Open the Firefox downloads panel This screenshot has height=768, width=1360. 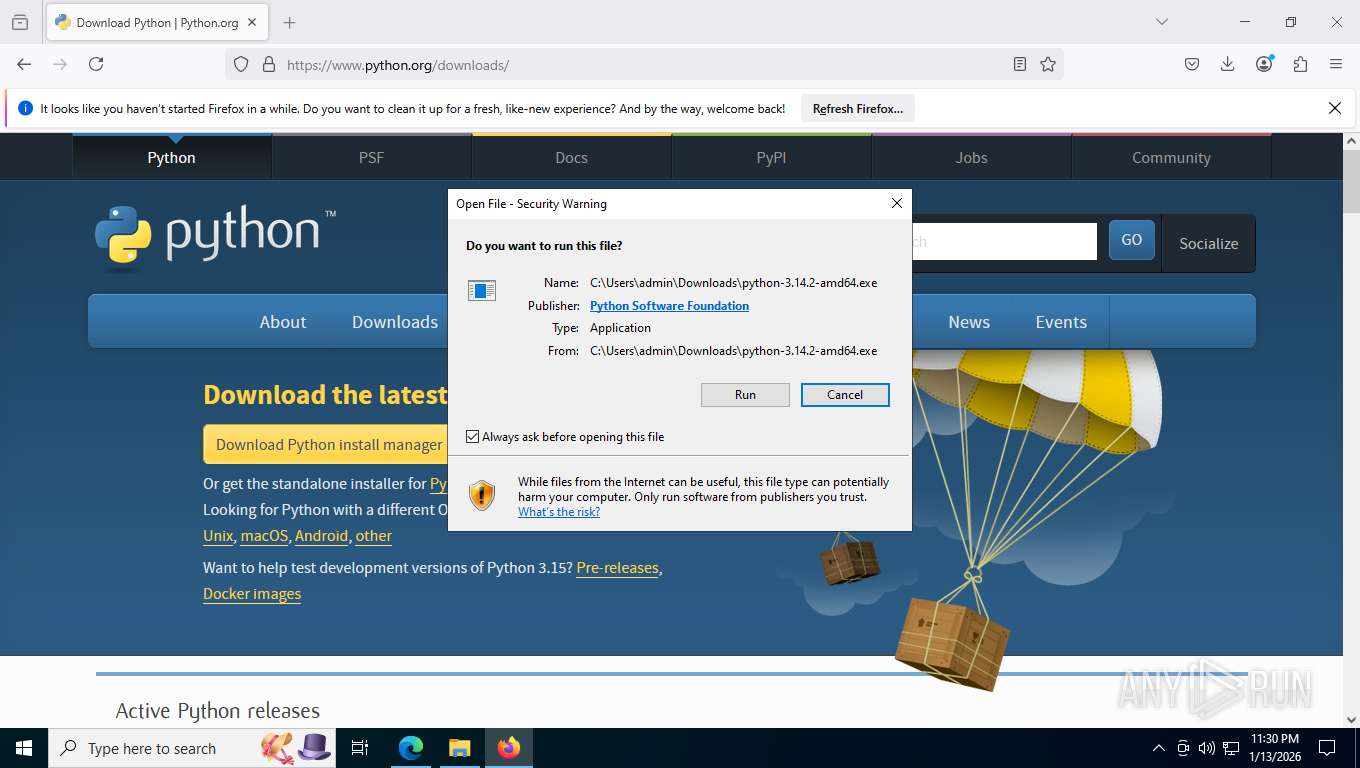tap(1228, 64)
